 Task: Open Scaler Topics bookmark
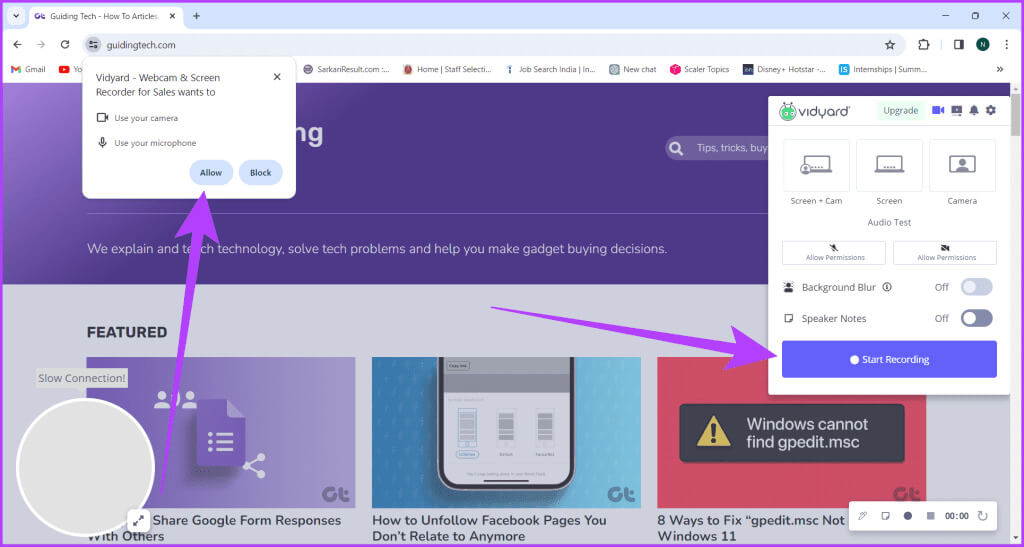699,69
